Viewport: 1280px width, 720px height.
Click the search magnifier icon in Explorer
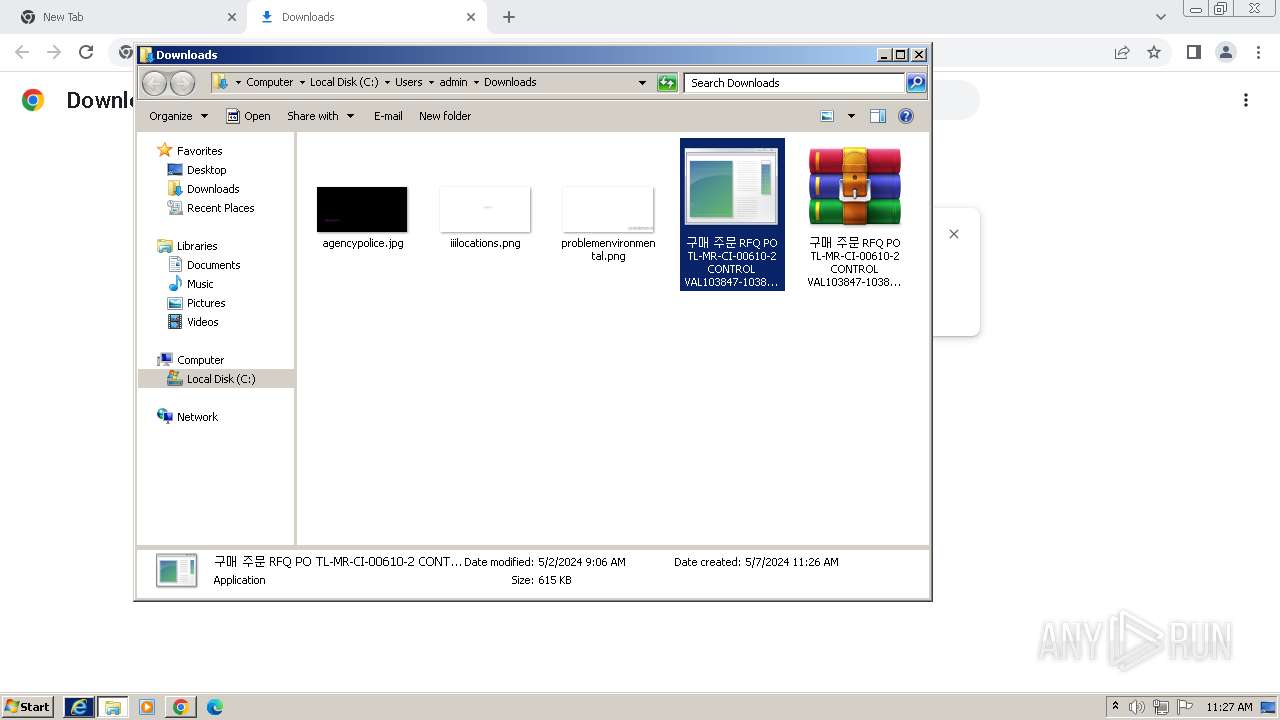(x=916, y=83)
